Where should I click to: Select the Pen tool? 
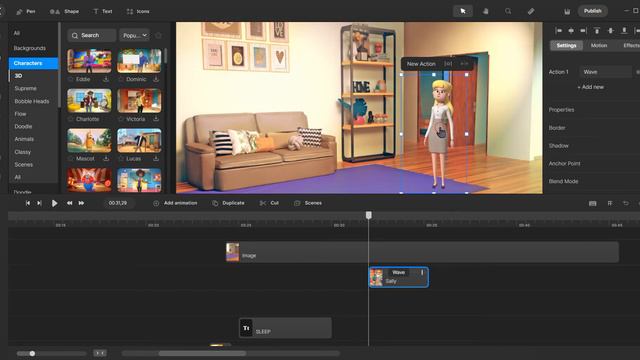pyautogui.click(x=25, y=11)
